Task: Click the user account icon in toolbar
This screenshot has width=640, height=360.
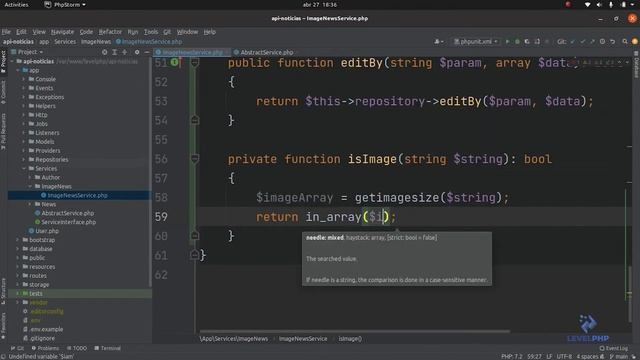Action: click(x=438, y=42)
